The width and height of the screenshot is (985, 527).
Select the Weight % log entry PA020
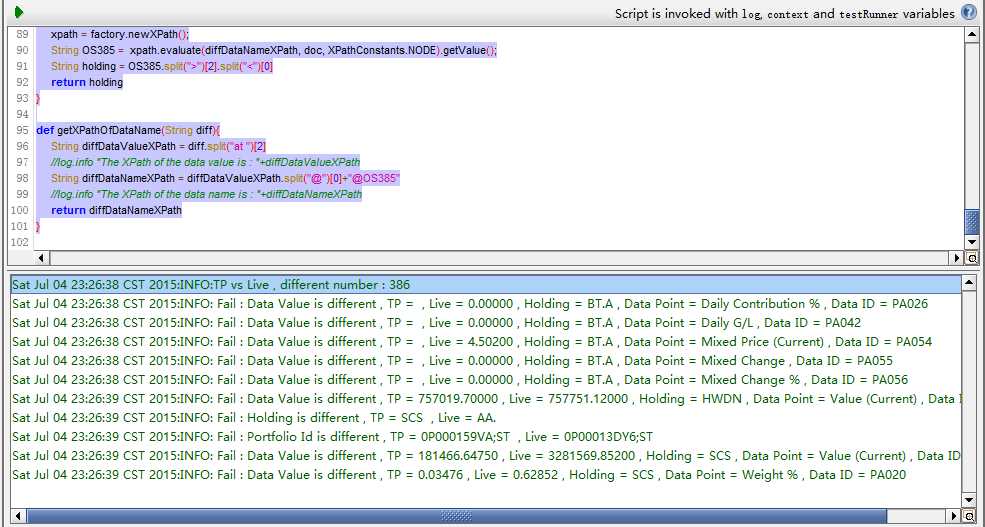[x=486, y=475]
